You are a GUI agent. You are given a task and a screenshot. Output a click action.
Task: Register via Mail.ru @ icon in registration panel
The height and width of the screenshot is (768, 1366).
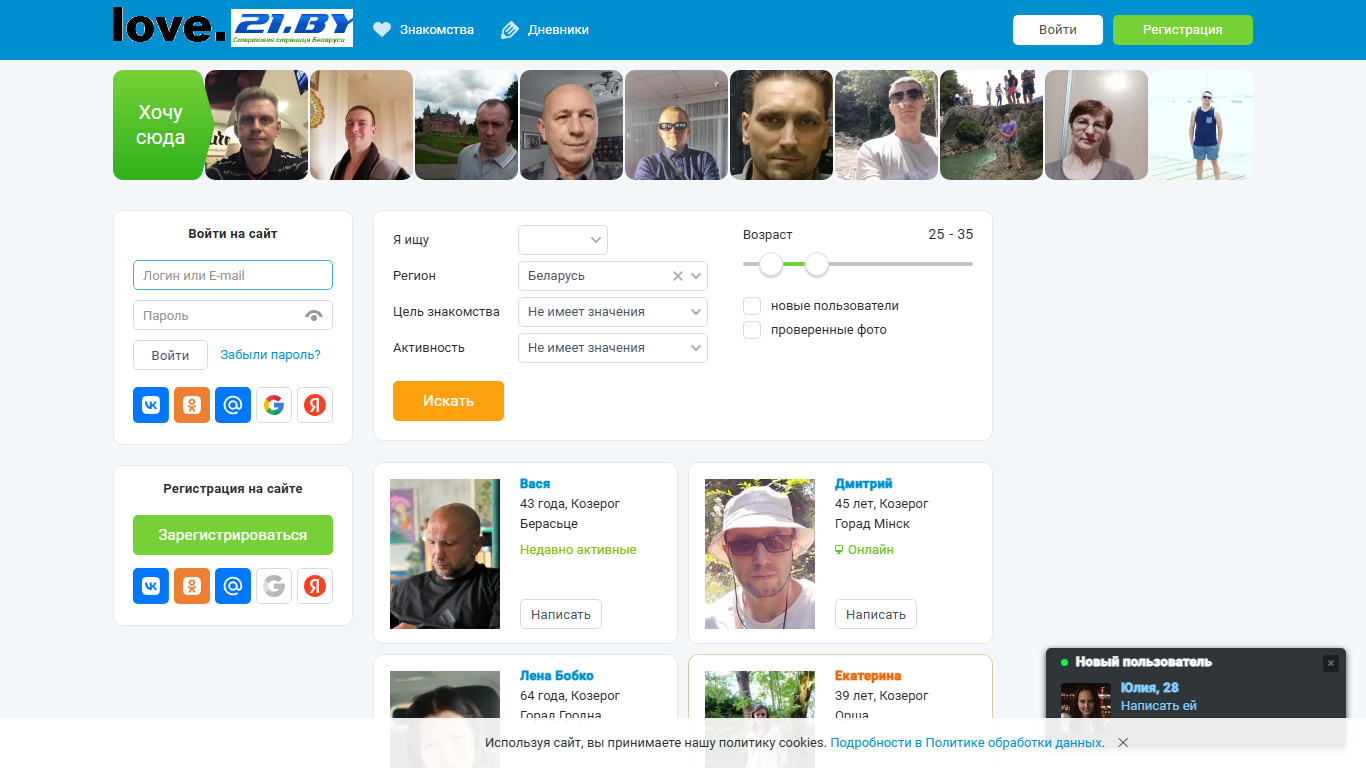(x=233, y=586)
